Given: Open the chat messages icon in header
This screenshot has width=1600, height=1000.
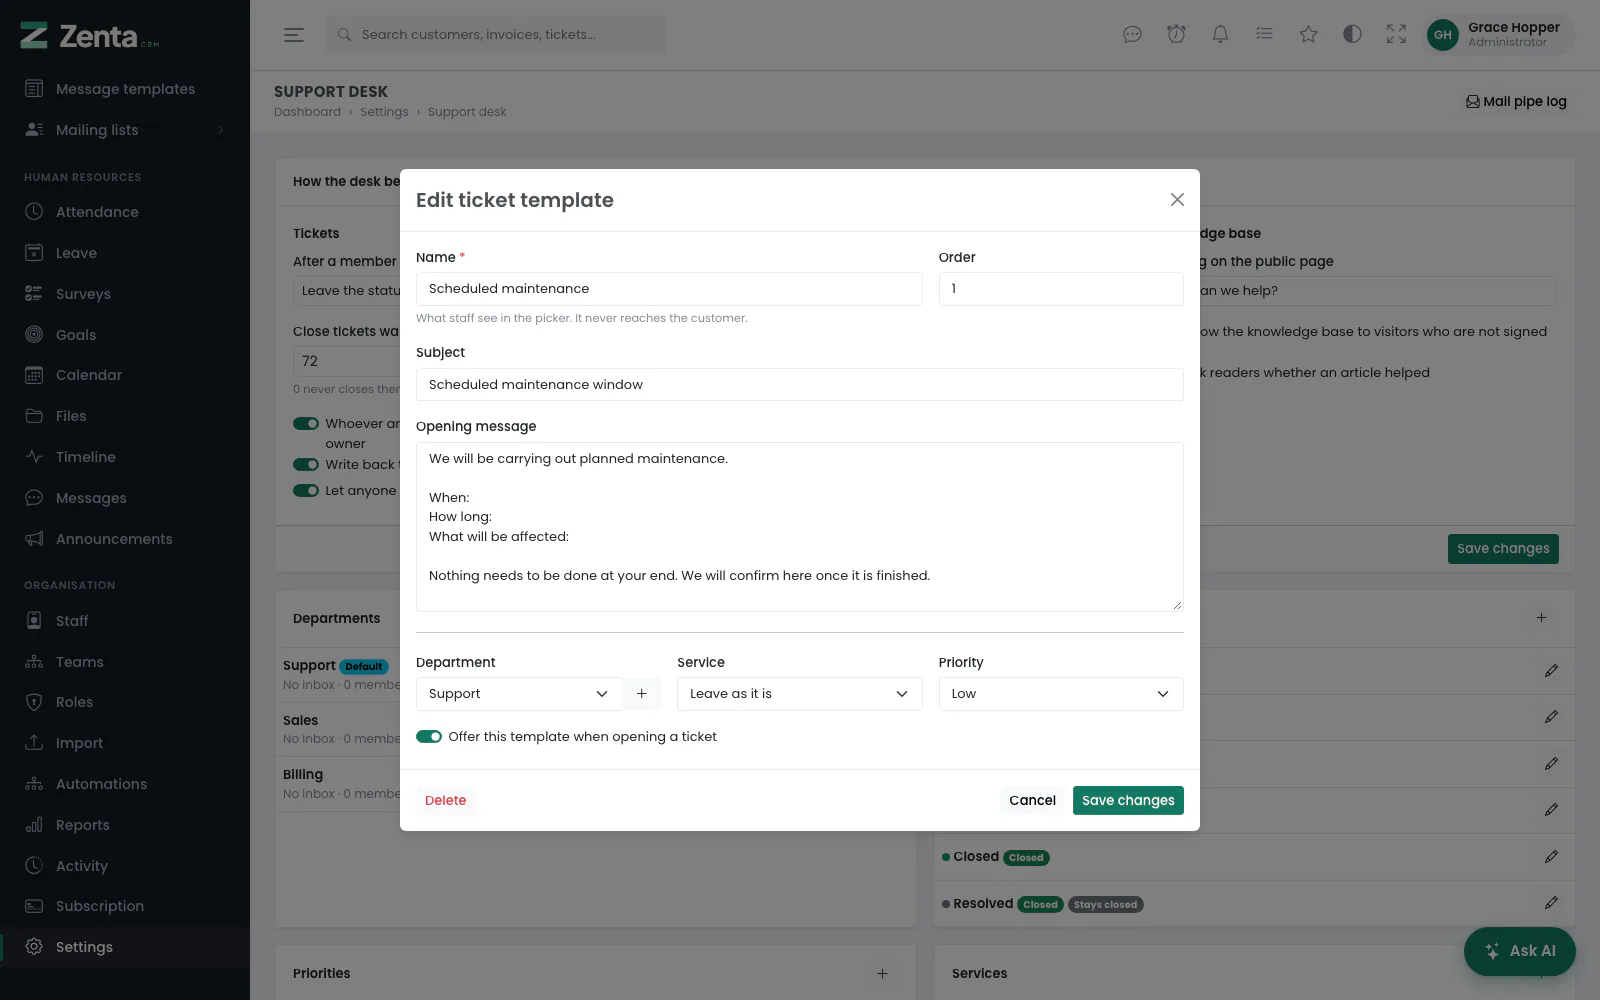Looking at the screenshot, I should point(1132,35).
